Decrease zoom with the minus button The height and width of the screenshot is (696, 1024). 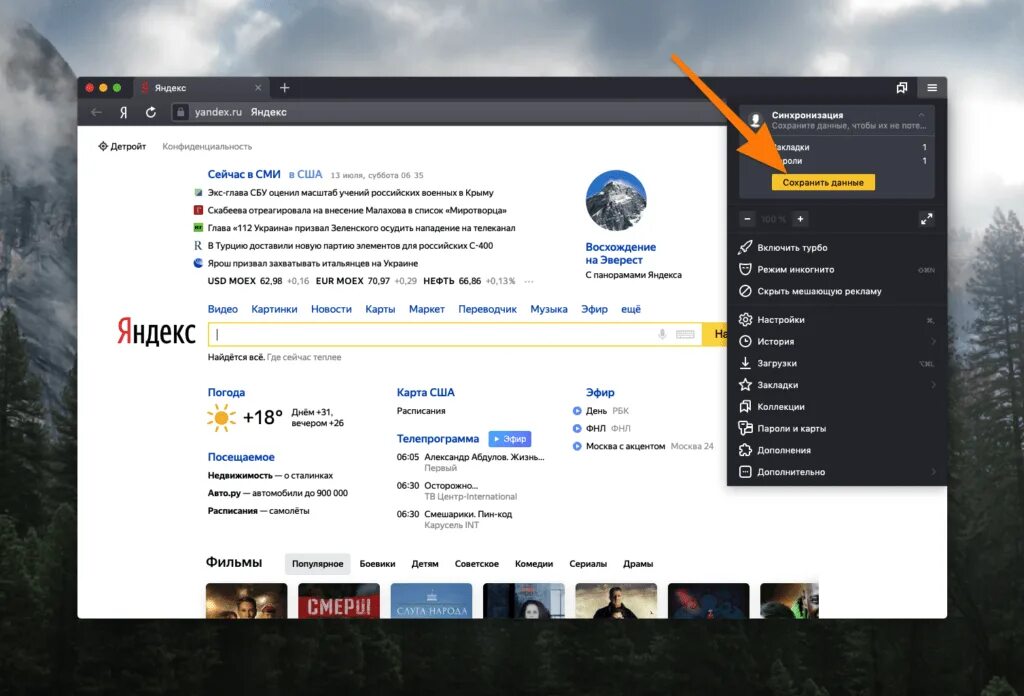point(748,219)
